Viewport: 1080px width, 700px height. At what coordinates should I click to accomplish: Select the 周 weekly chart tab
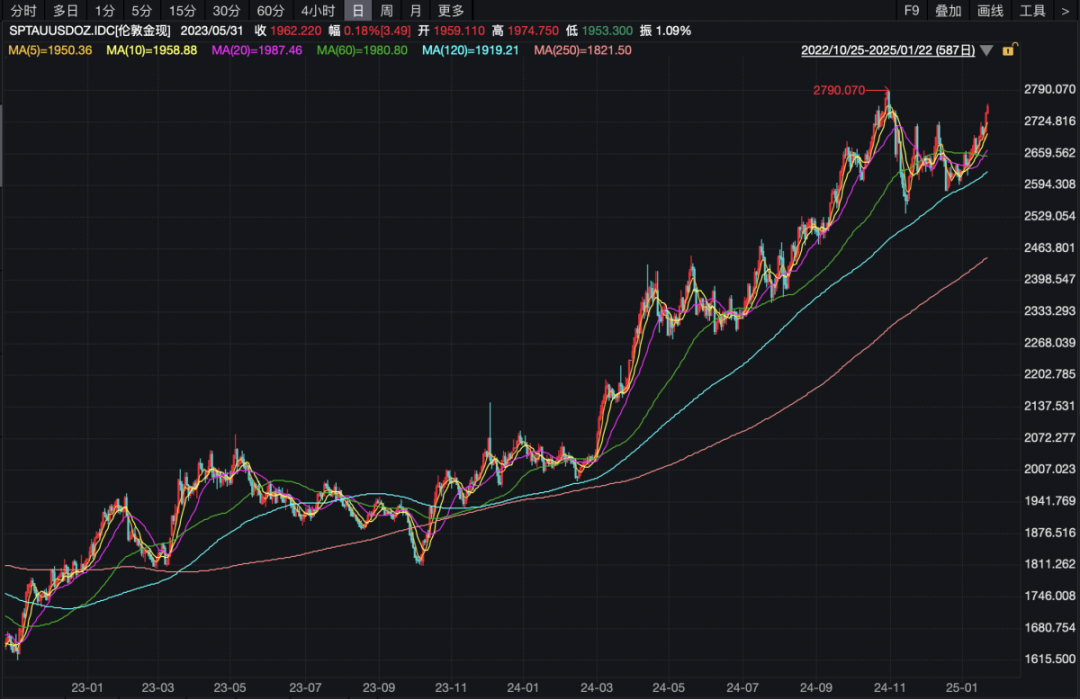click(386, 10)
